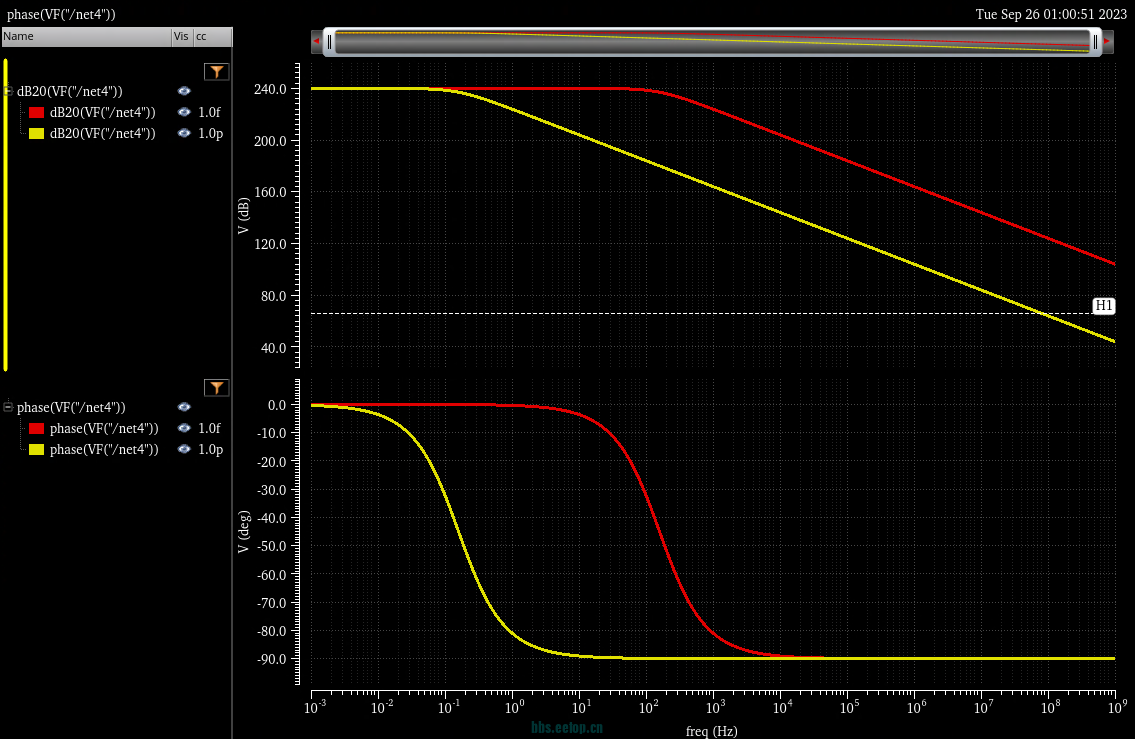Click the 1.0f cc value in the phase row
The width and height of the screenshot is (1135, 739).
tap(209, 428)
